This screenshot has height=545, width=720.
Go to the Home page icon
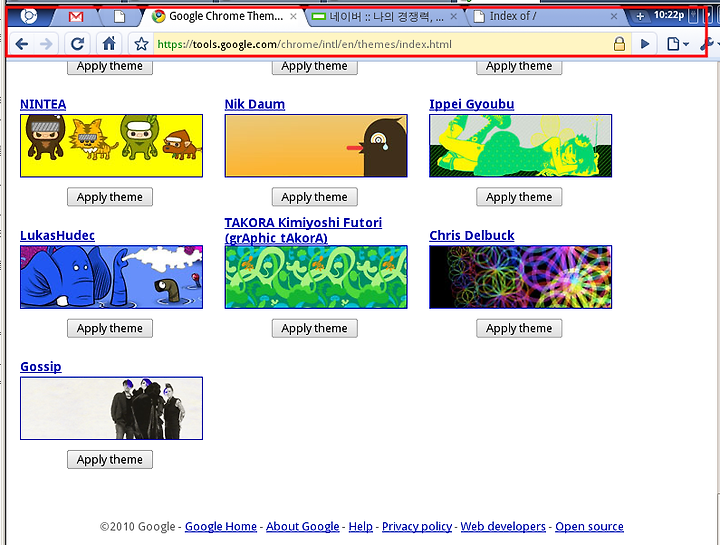tap(109, 44)
